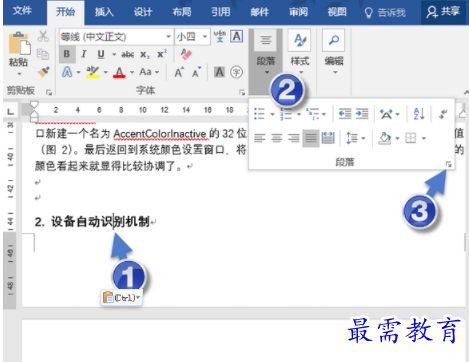Click the Shading paint bucket
The height and width of the screenshot is (362, 469).
coord(385,138)
